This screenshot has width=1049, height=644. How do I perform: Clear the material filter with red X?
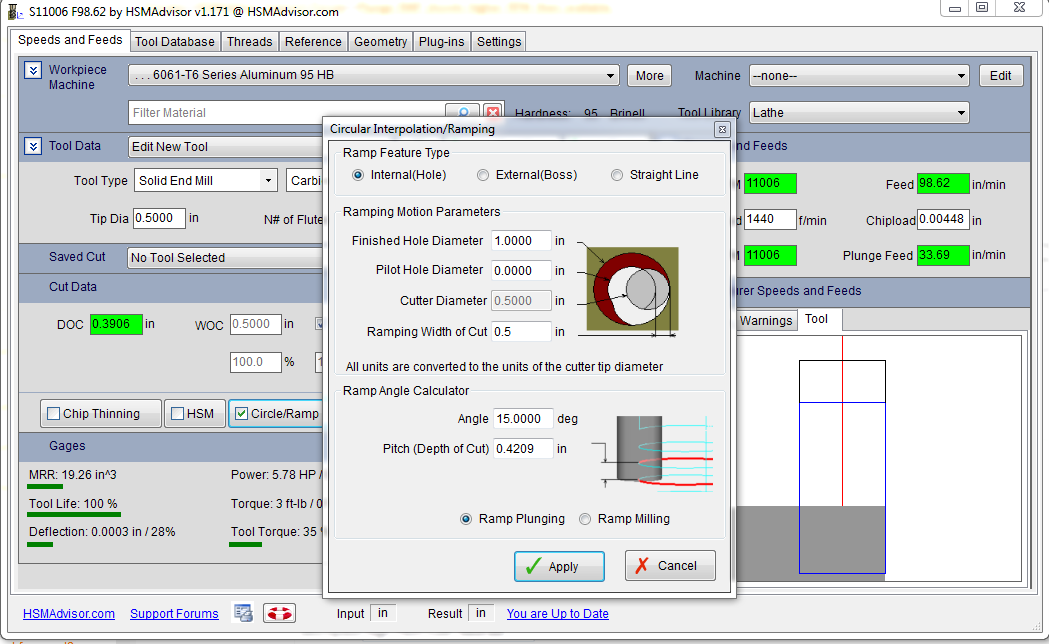[x=493, y=113]
